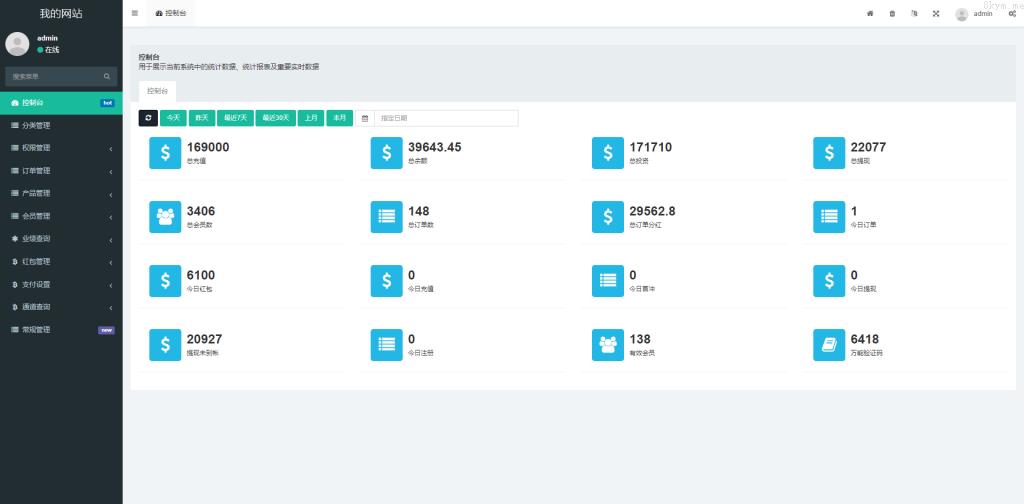This screenshot has width=1024, height=504.
Task: Click the trash icon to clear cache
Action: [x=892, y=13]
